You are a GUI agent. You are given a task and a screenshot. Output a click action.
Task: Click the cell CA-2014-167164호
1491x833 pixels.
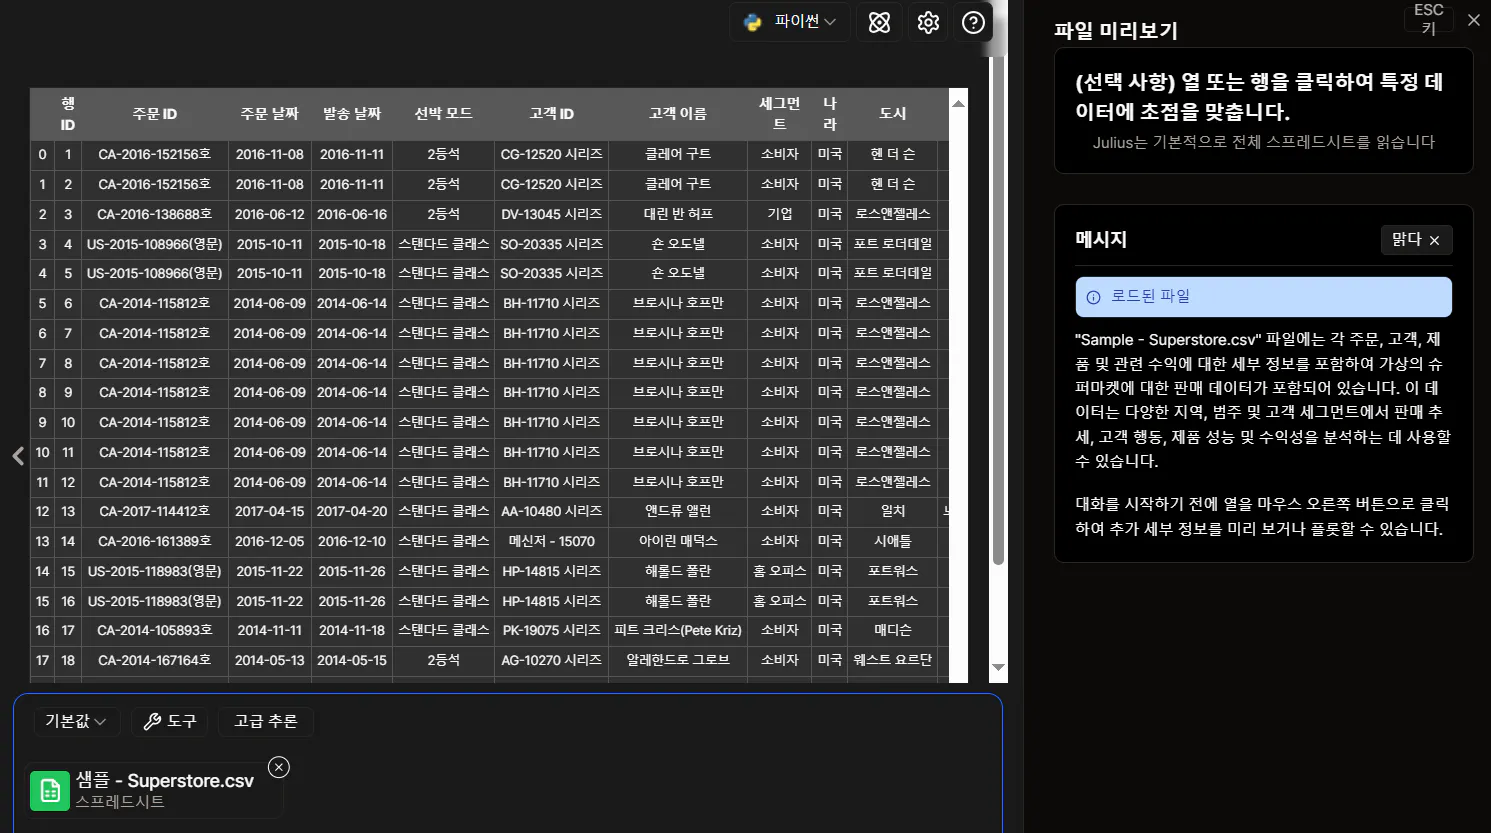[155, 660]
